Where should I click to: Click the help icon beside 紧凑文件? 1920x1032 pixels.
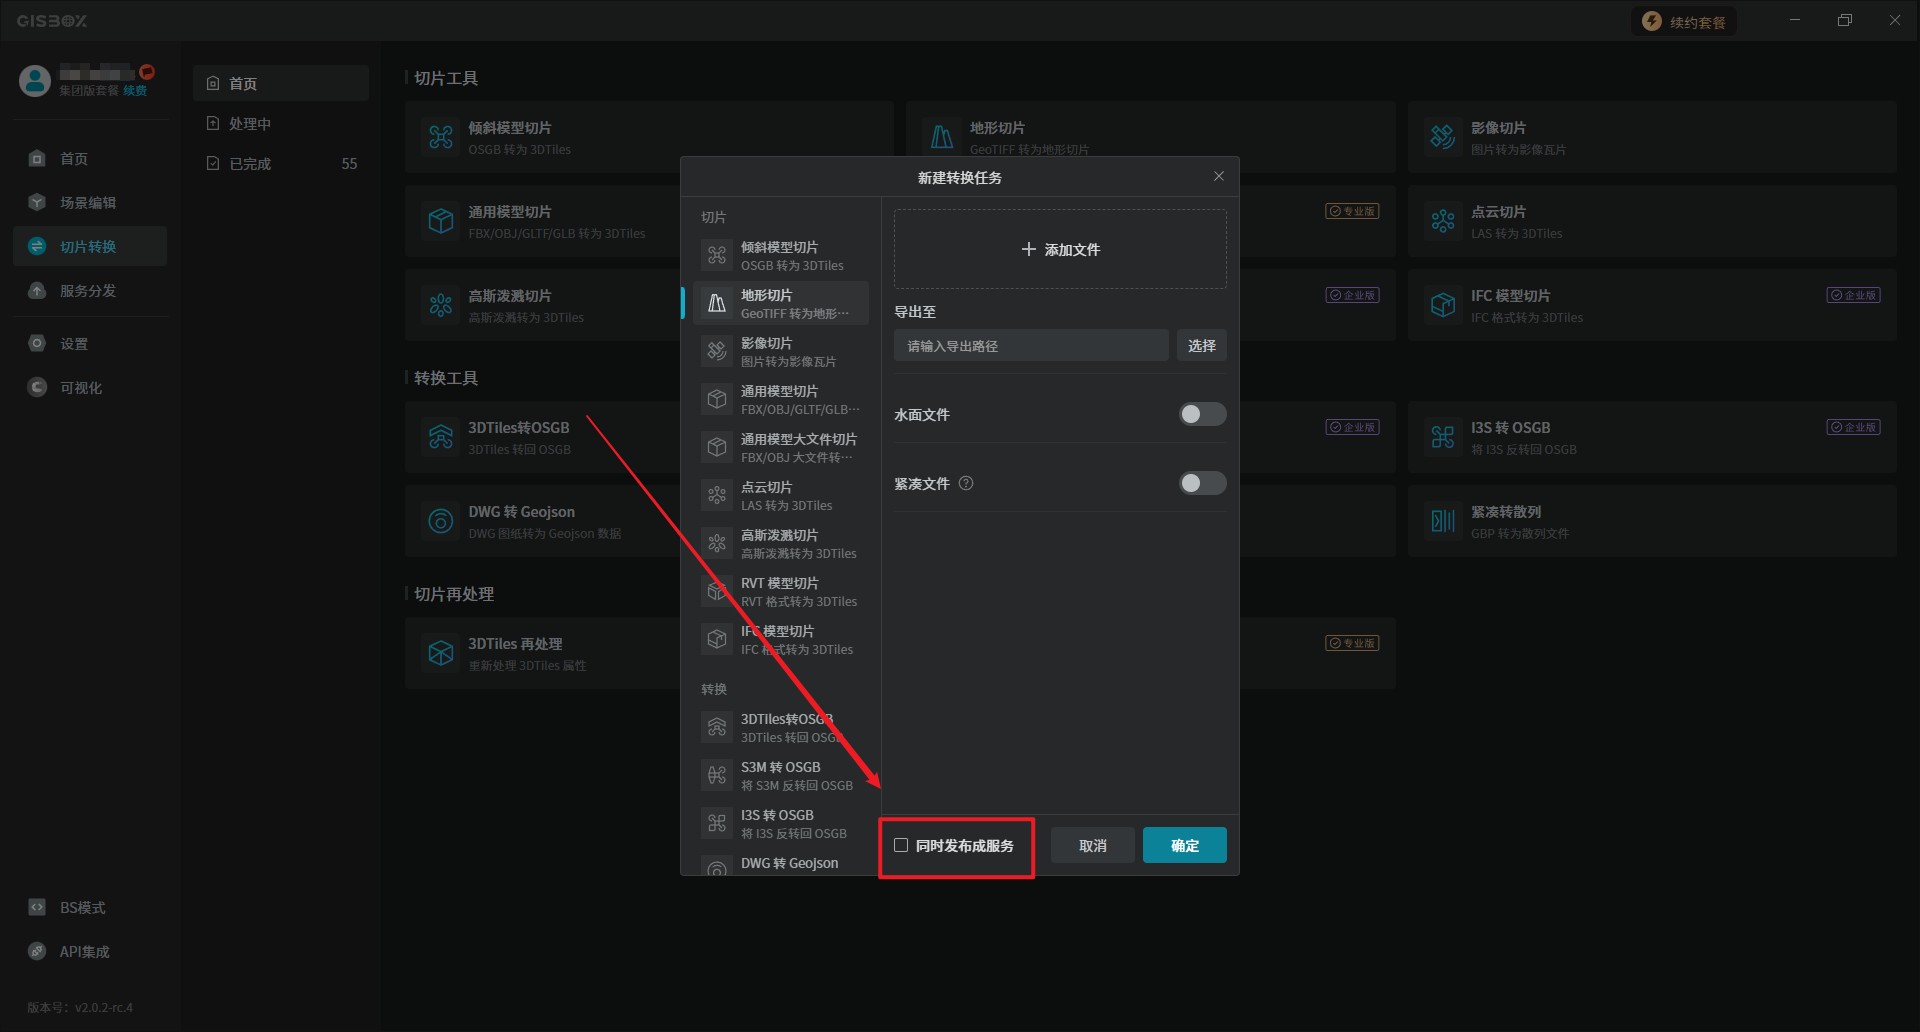966,484
